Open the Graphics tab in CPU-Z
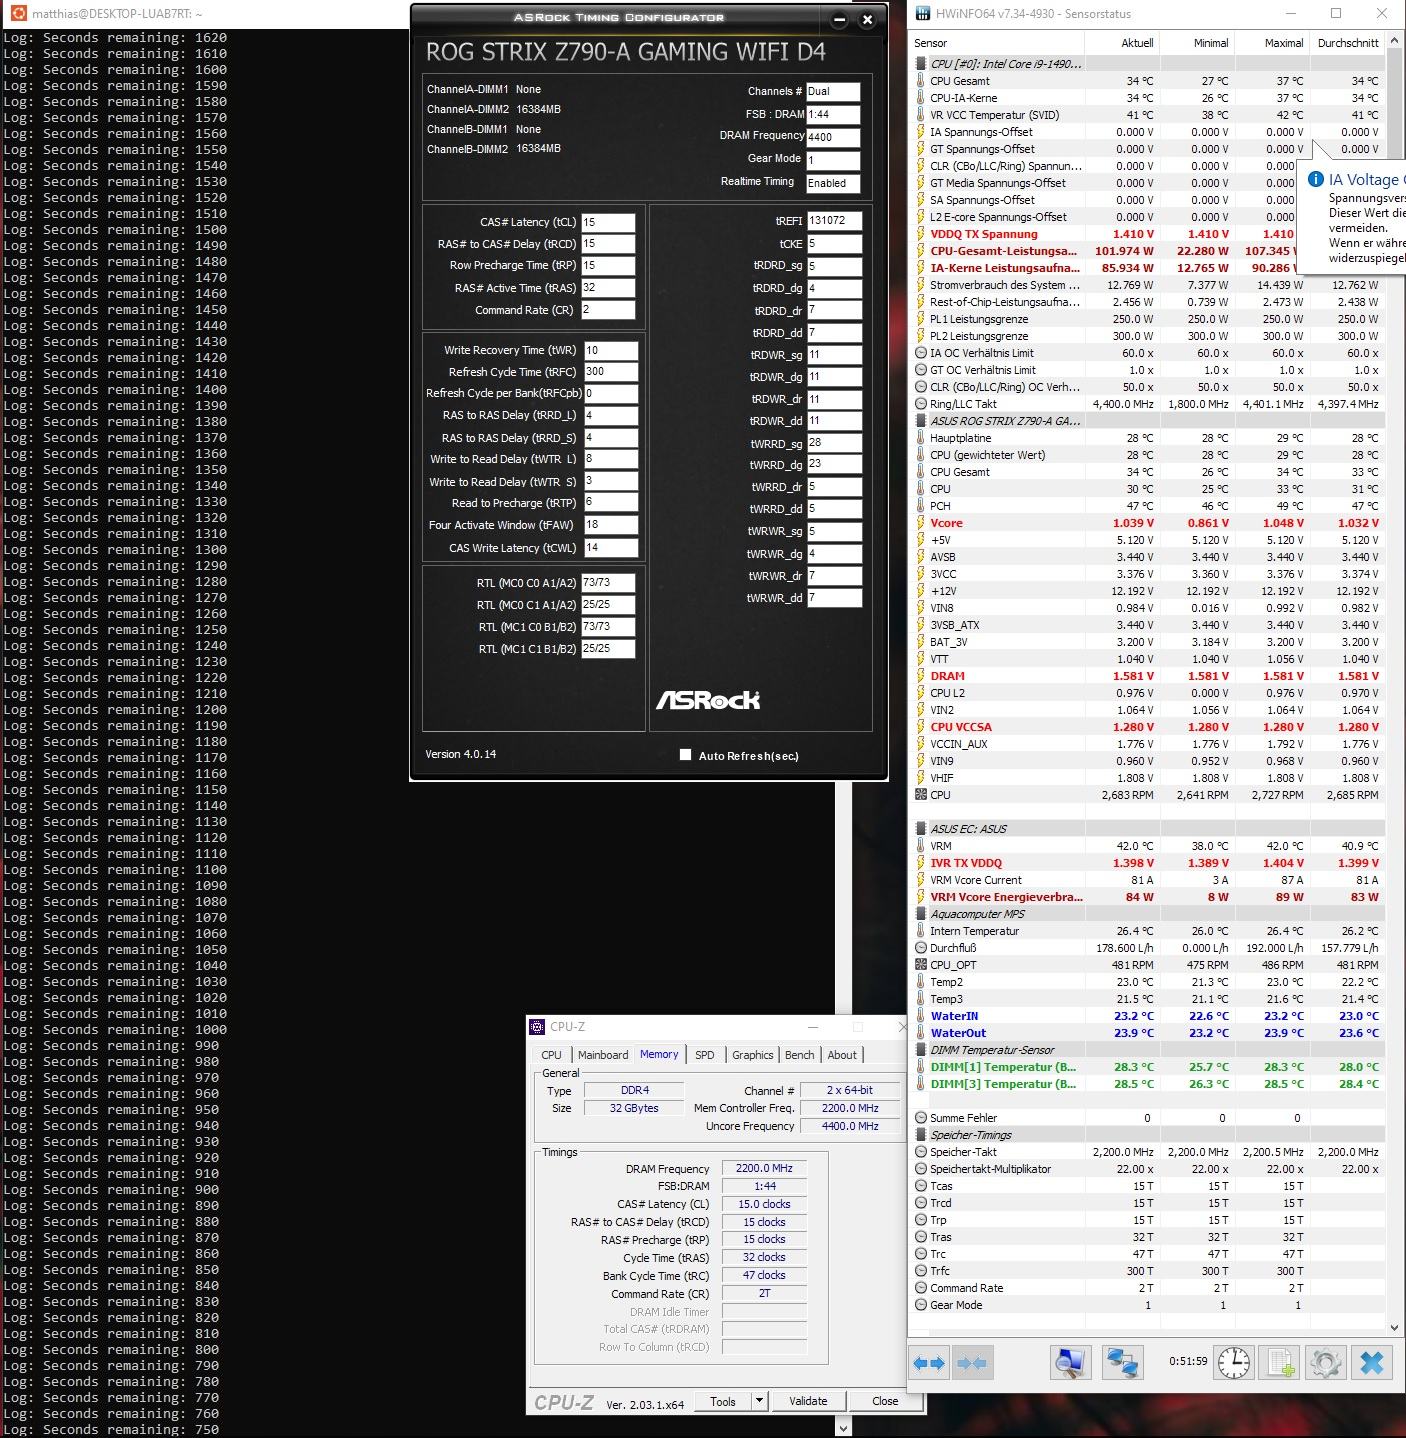The image size is (1406, 1438). pyautogui.click(x=752, y=1055)
